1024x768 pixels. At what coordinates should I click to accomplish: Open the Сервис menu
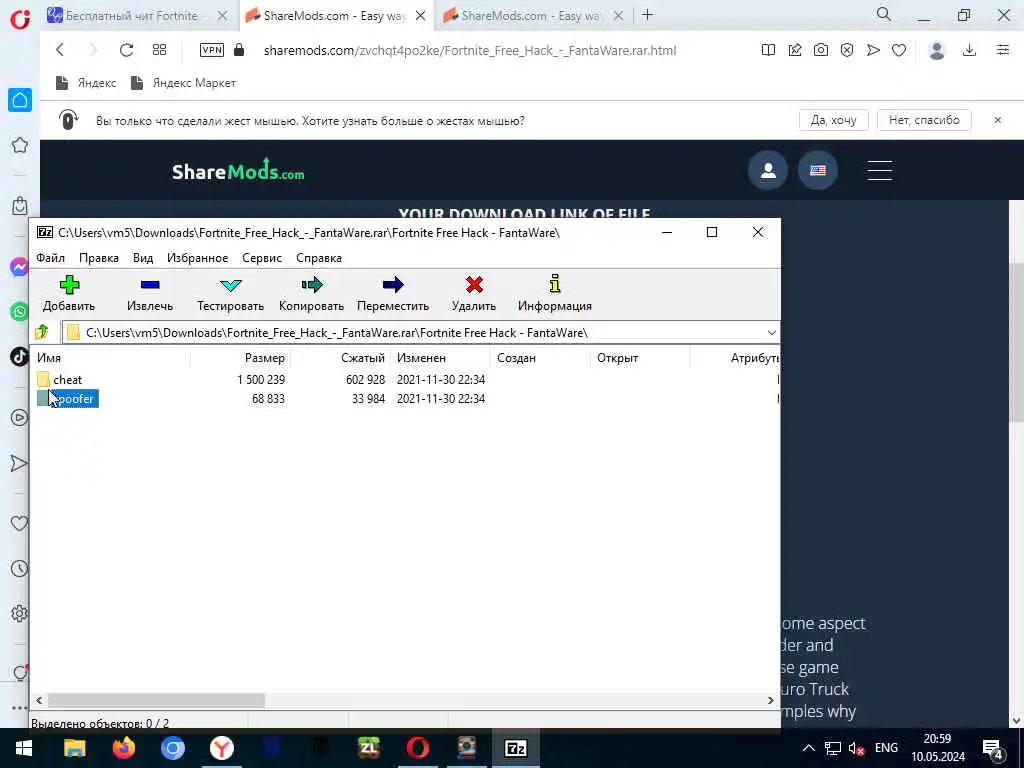point(262,258)
